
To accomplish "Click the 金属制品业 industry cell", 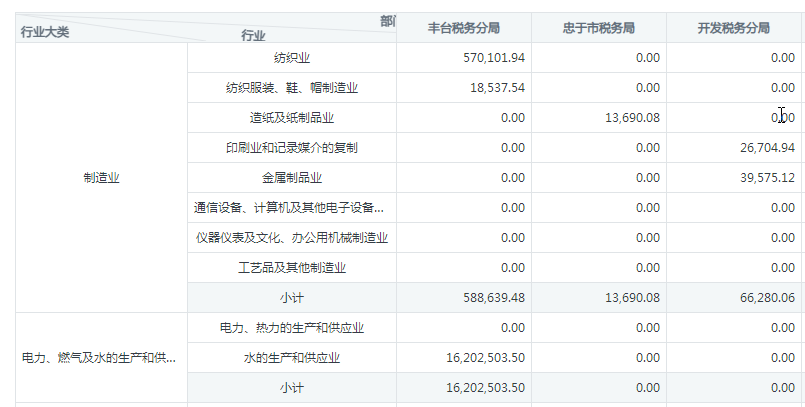I will coord(292,178).
